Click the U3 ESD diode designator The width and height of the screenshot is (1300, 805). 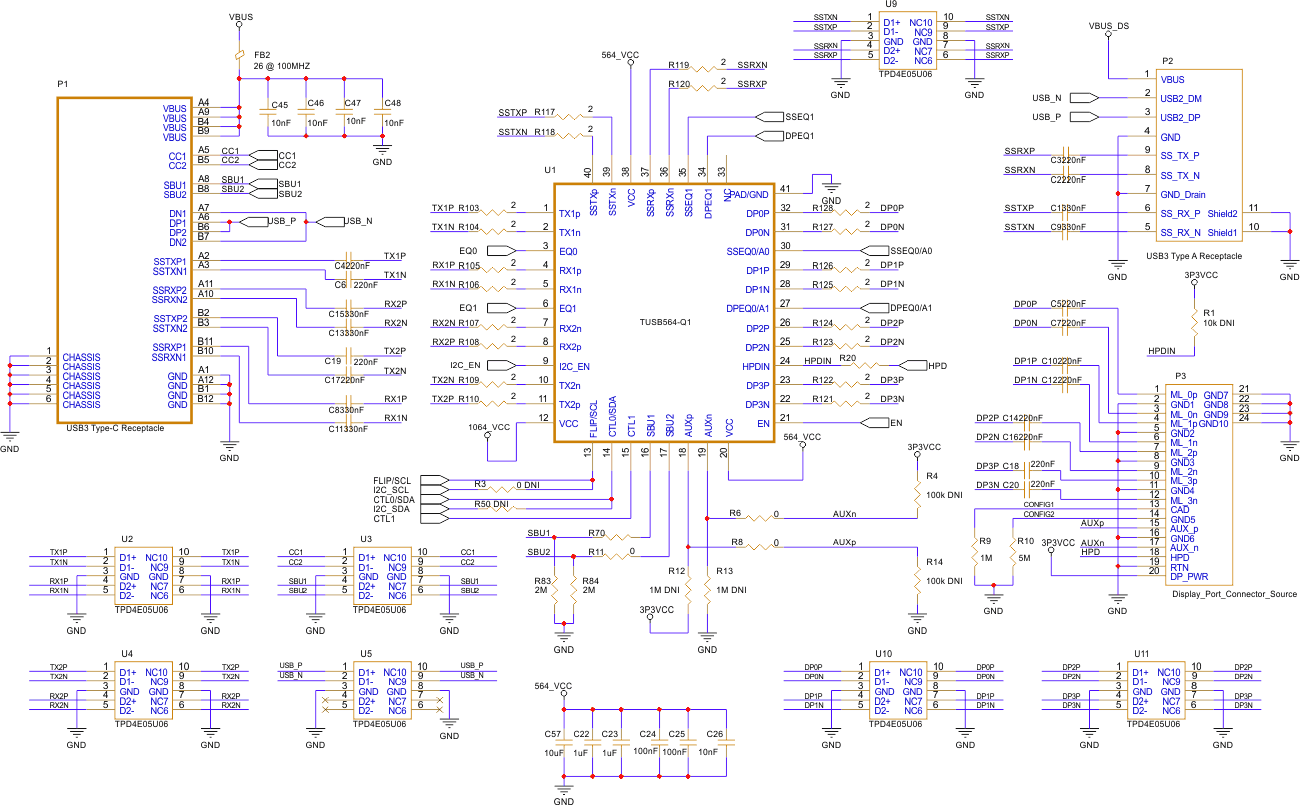coord(366,538)
